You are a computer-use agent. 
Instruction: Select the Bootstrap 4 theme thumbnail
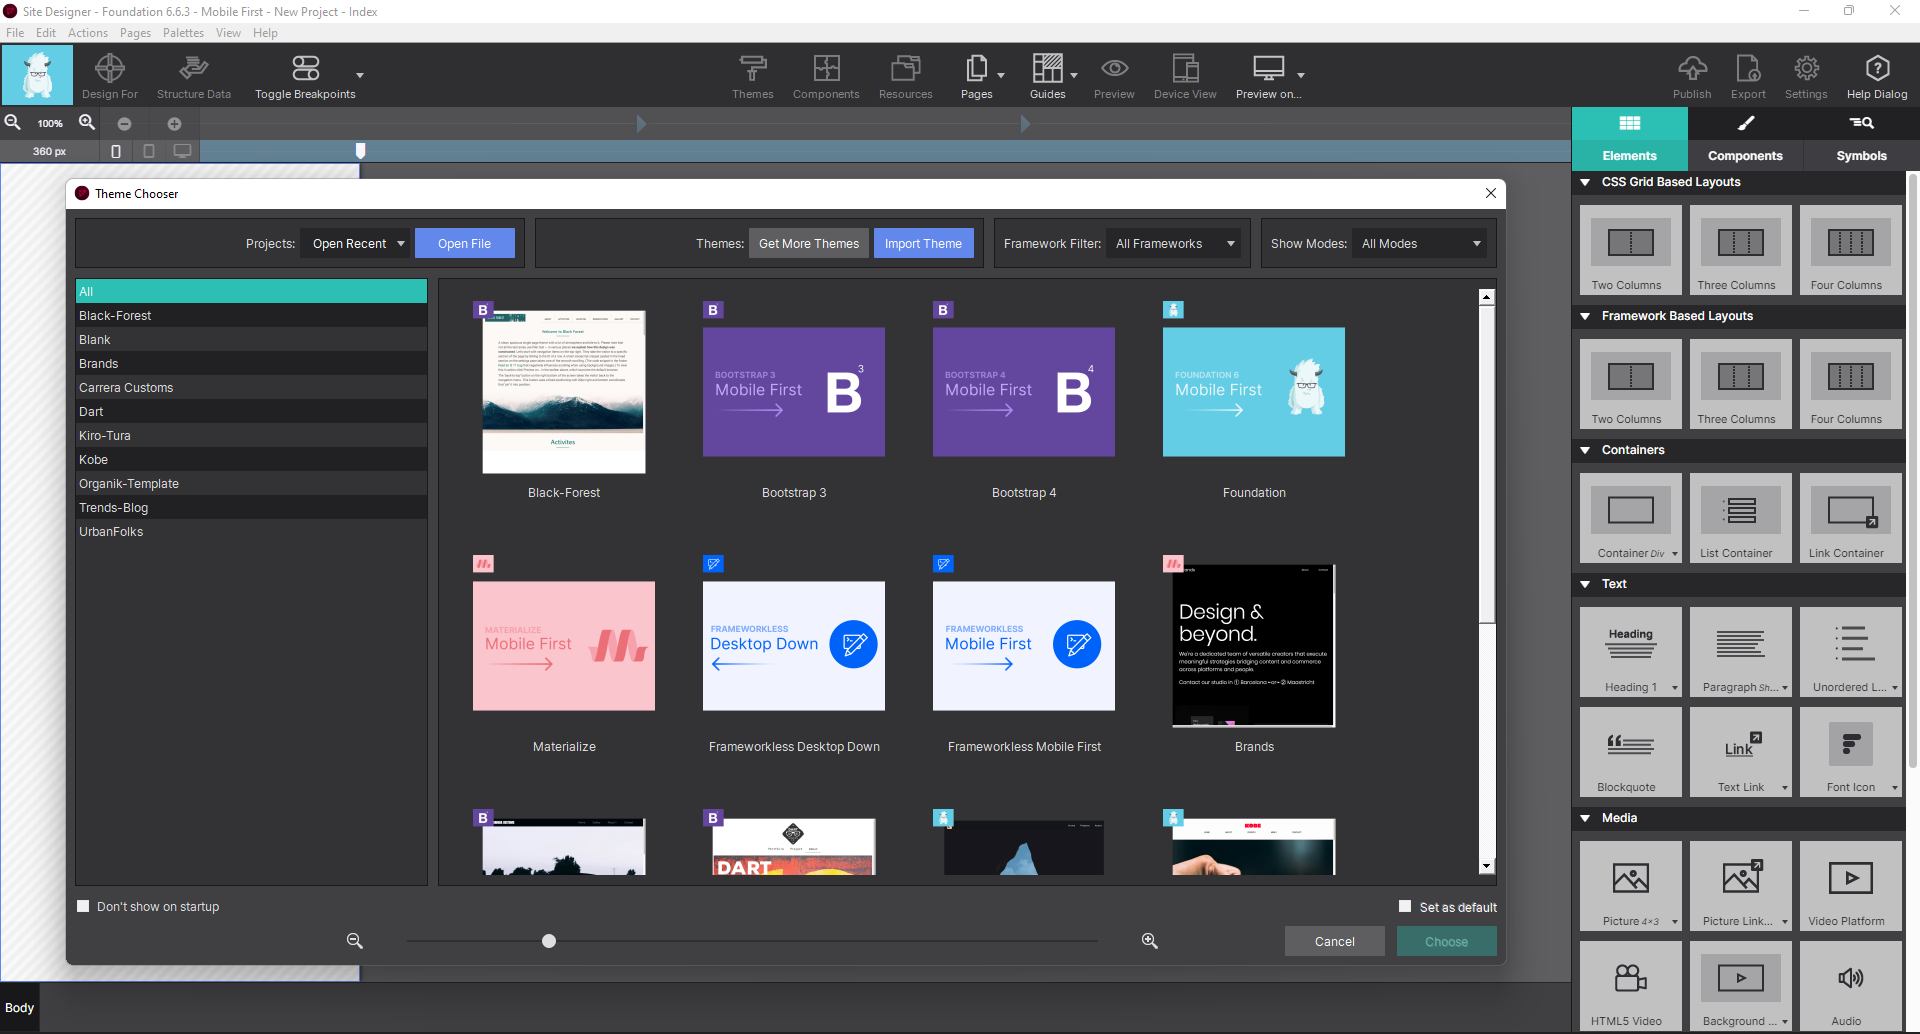coord(1024,391)
